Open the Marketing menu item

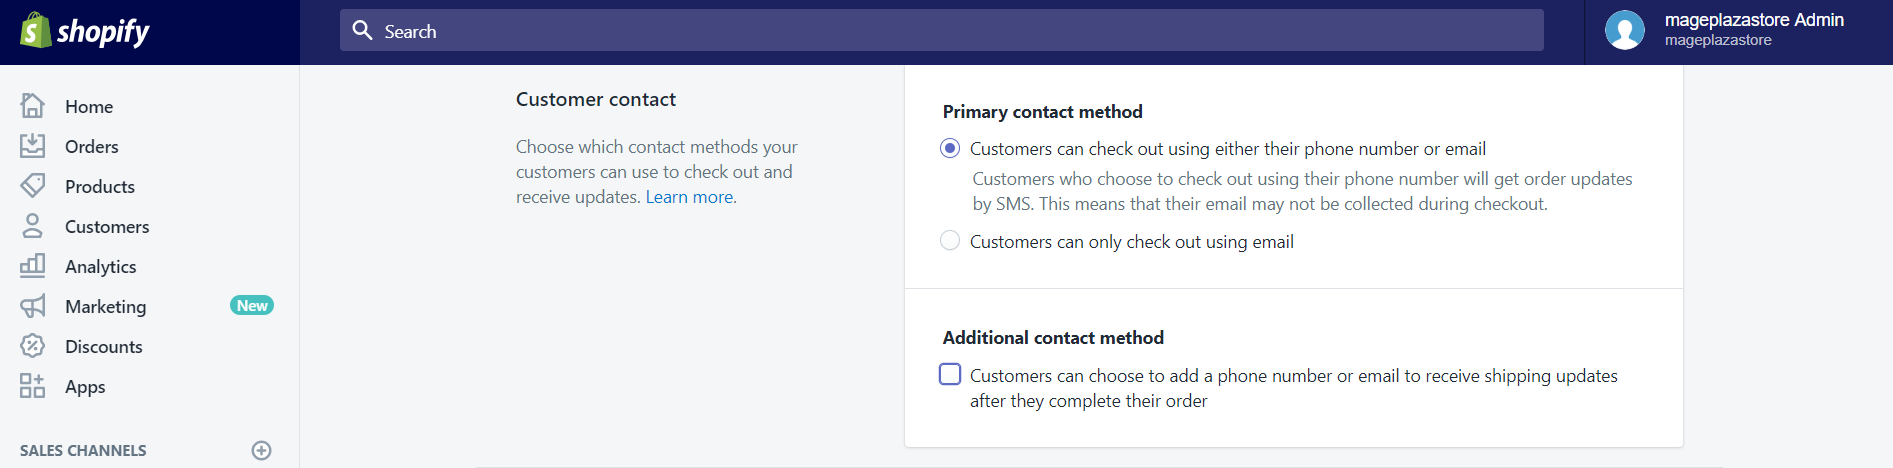[105, 306]
